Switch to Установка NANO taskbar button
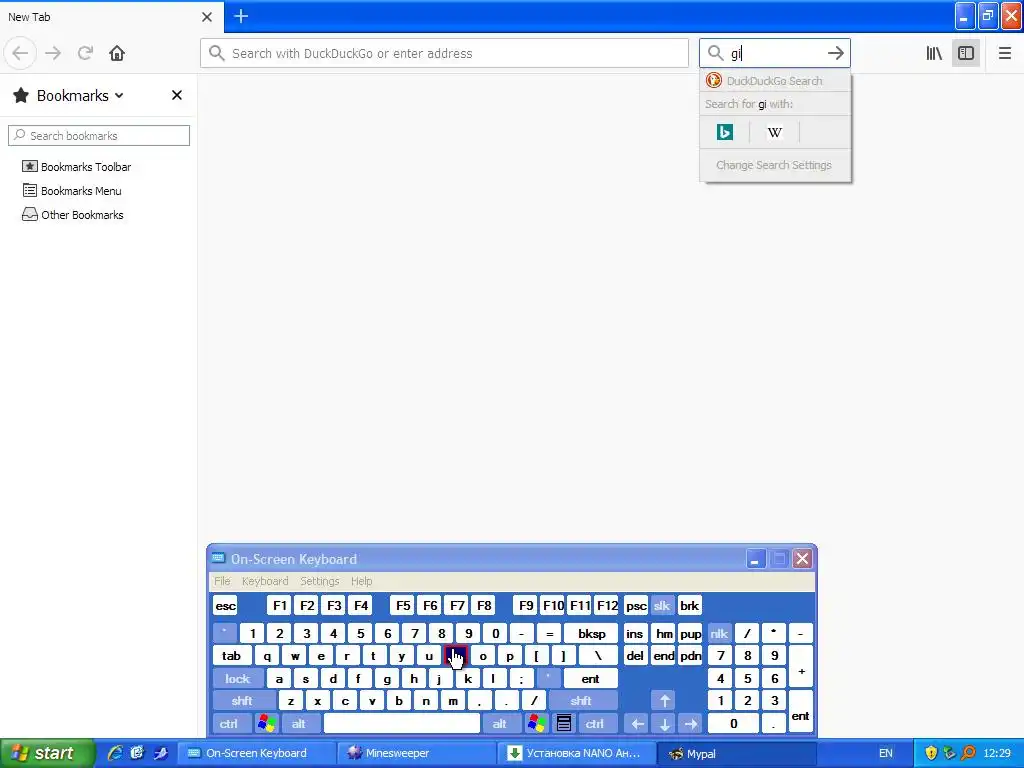 pos(575,753)
